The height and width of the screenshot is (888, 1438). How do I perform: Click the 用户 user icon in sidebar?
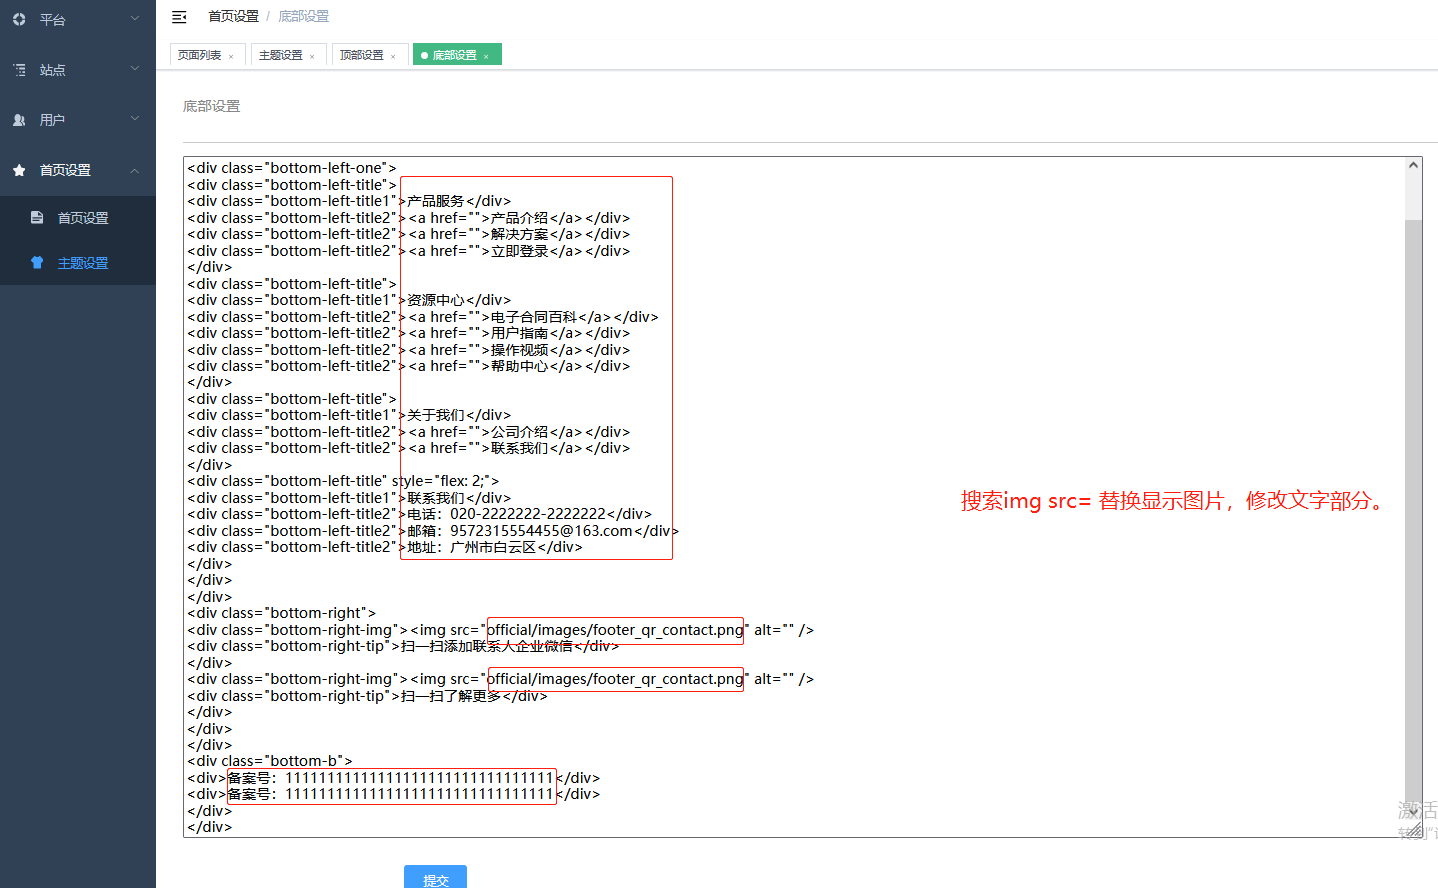click(19, 120)
